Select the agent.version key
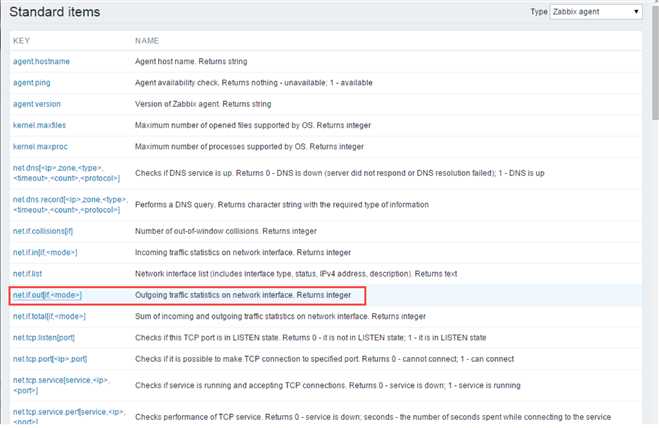The height and width of the screenshot is (428, 659). [x=37, y=104]
